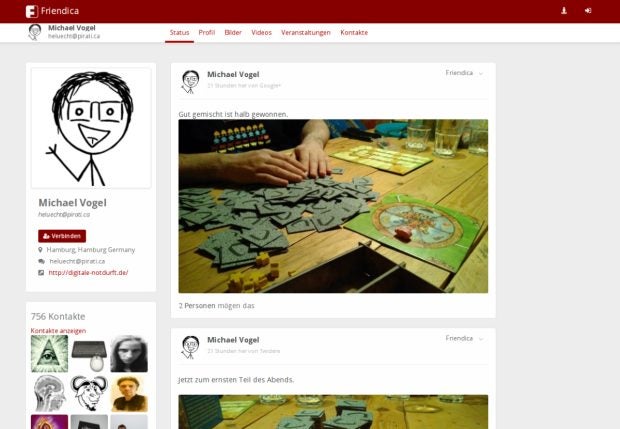Open the Bilder tab
This screenshot has width=620, height=429.
(233, 33)
